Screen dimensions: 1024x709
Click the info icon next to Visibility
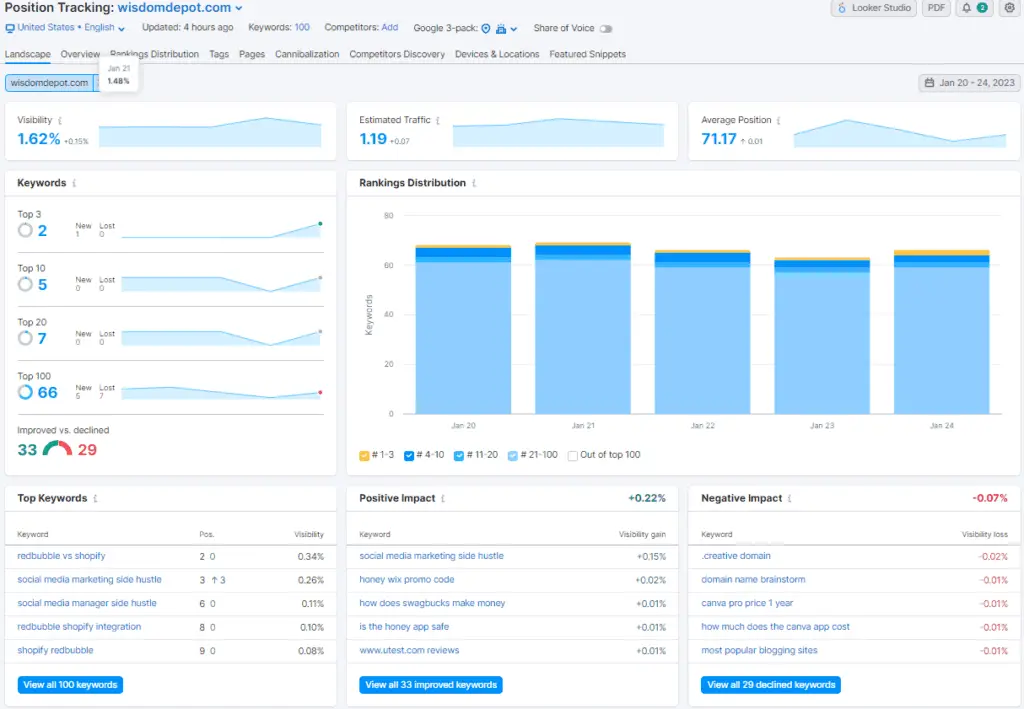click(x=60, y=121)
